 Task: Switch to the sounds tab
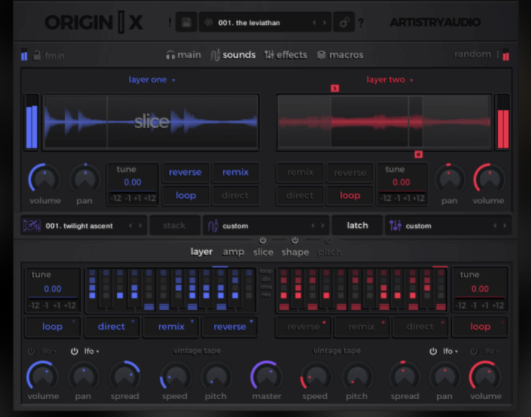coord(233,55)
